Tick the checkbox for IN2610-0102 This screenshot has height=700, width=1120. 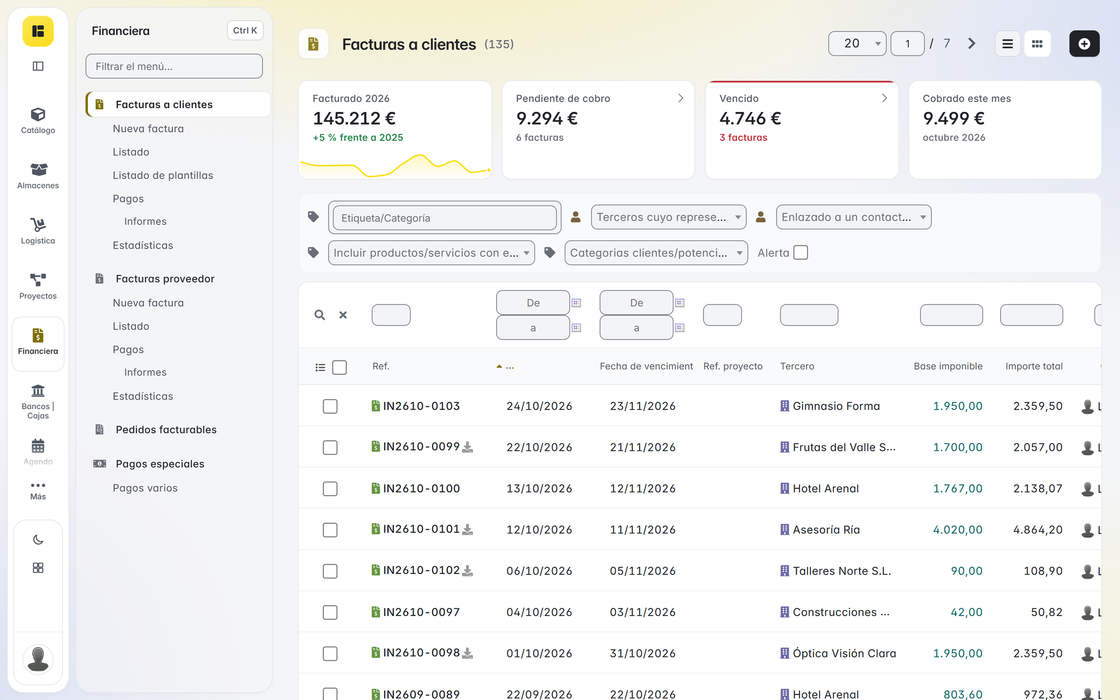coord(330,571)
